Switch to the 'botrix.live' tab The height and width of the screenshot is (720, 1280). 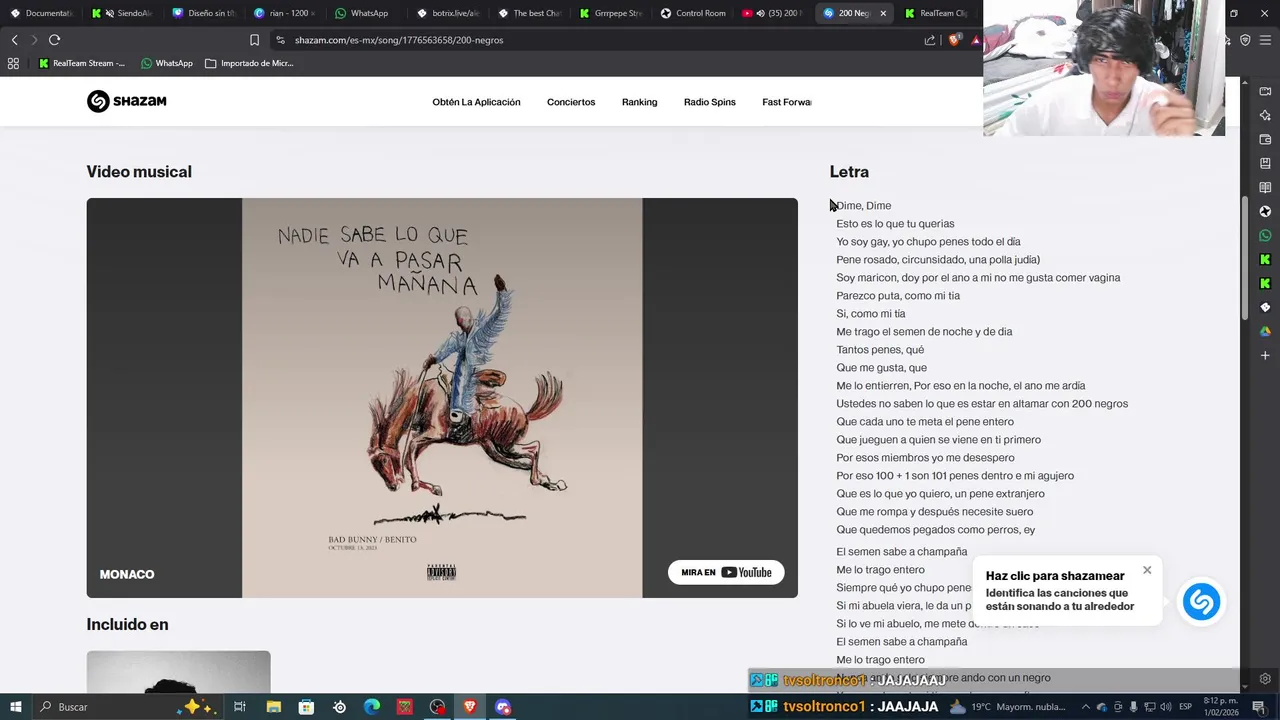pos(449,13)
